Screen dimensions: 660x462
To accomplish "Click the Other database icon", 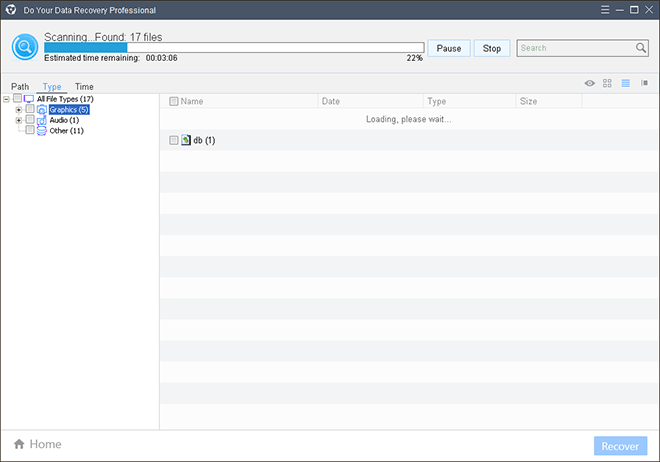I will pos(42,131).
